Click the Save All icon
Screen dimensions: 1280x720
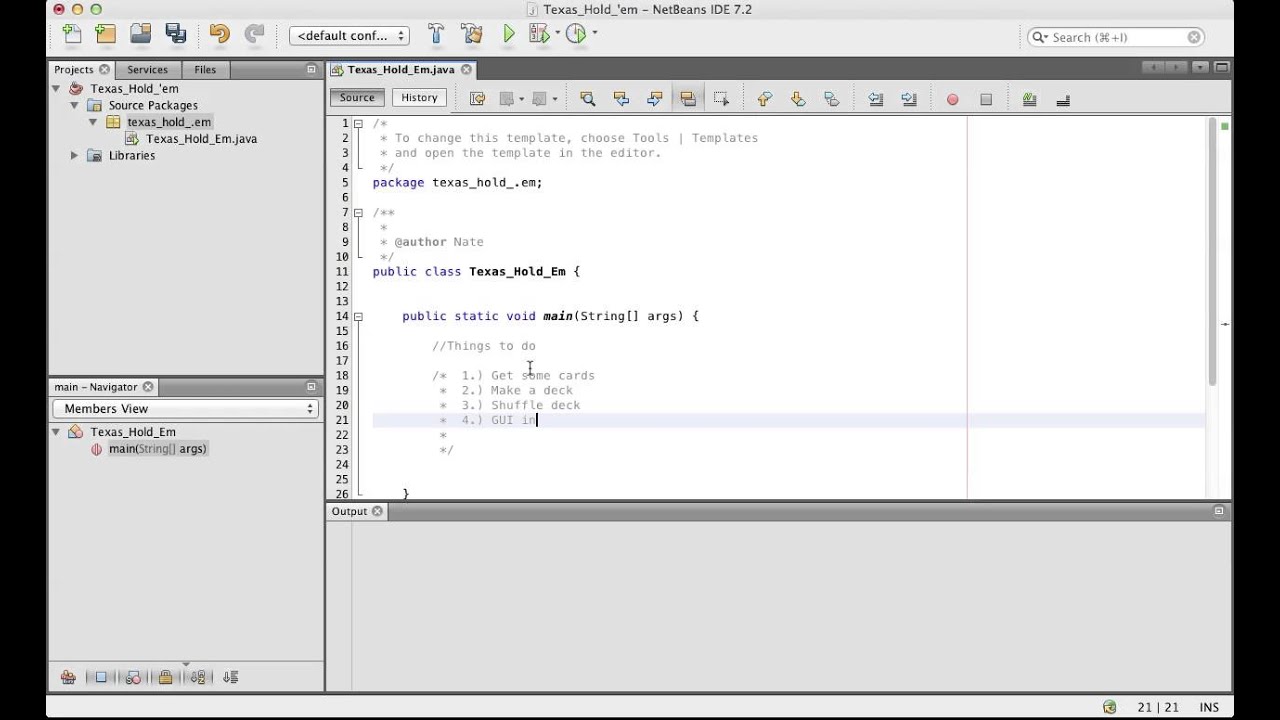[176, 34]
